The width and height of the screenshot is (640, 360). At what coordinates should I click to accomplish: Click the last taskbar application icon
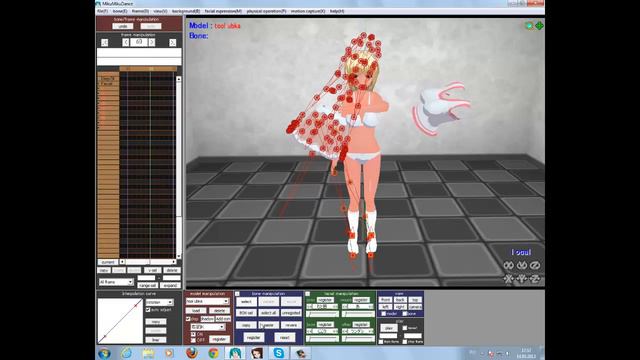click(301, 353)
